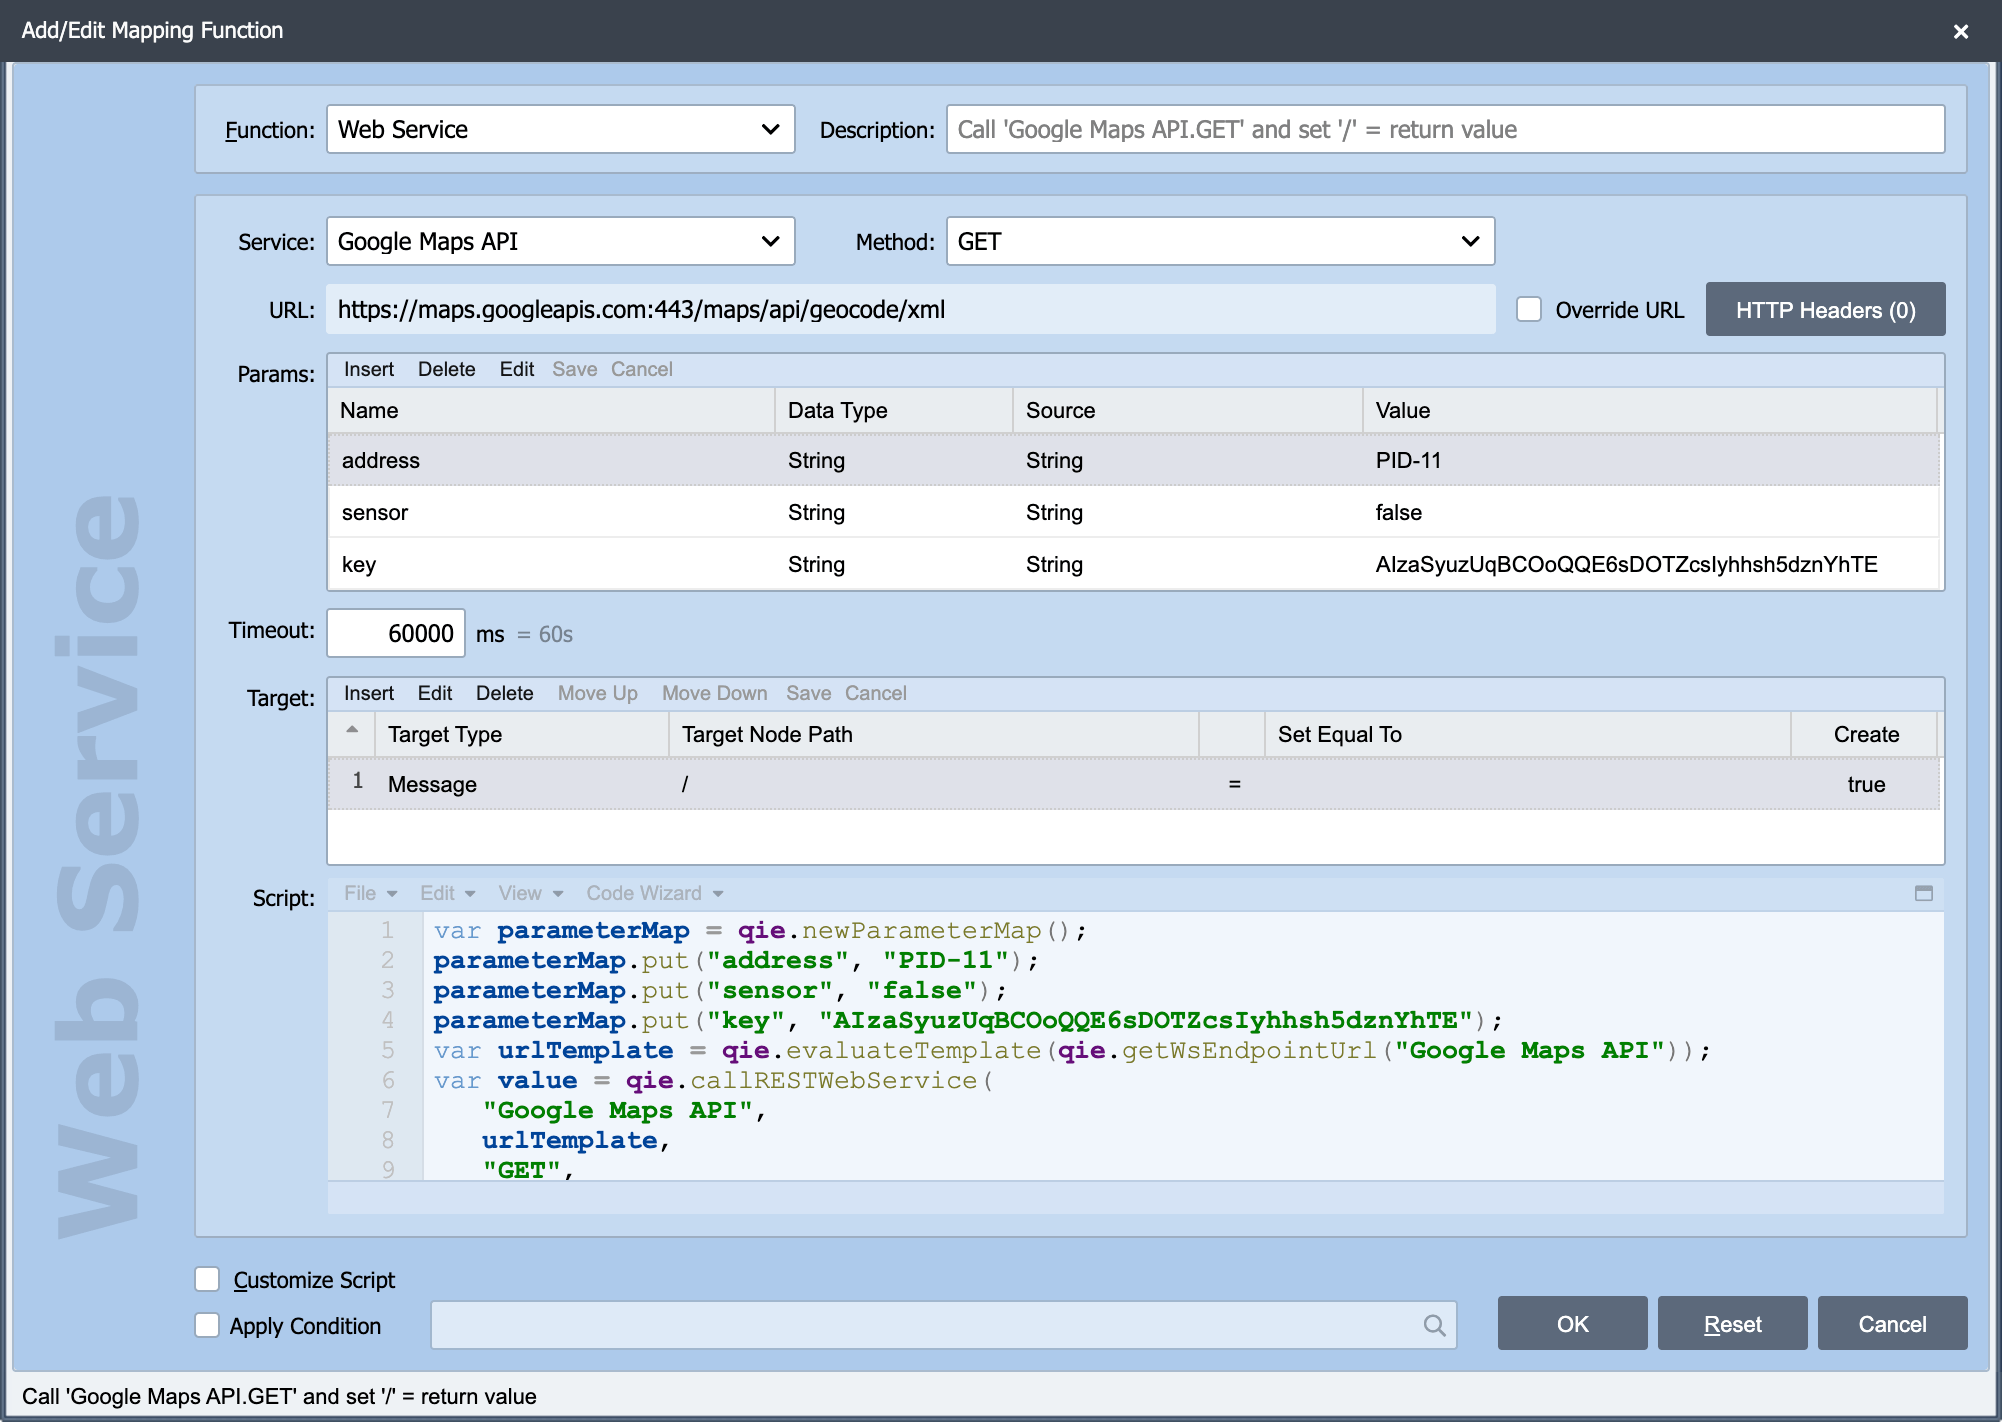Image resolution: width=2002 pixels, height=1422 pixels.
Task: Click Delete in the Target toolbar
Action: coord(504,693)
